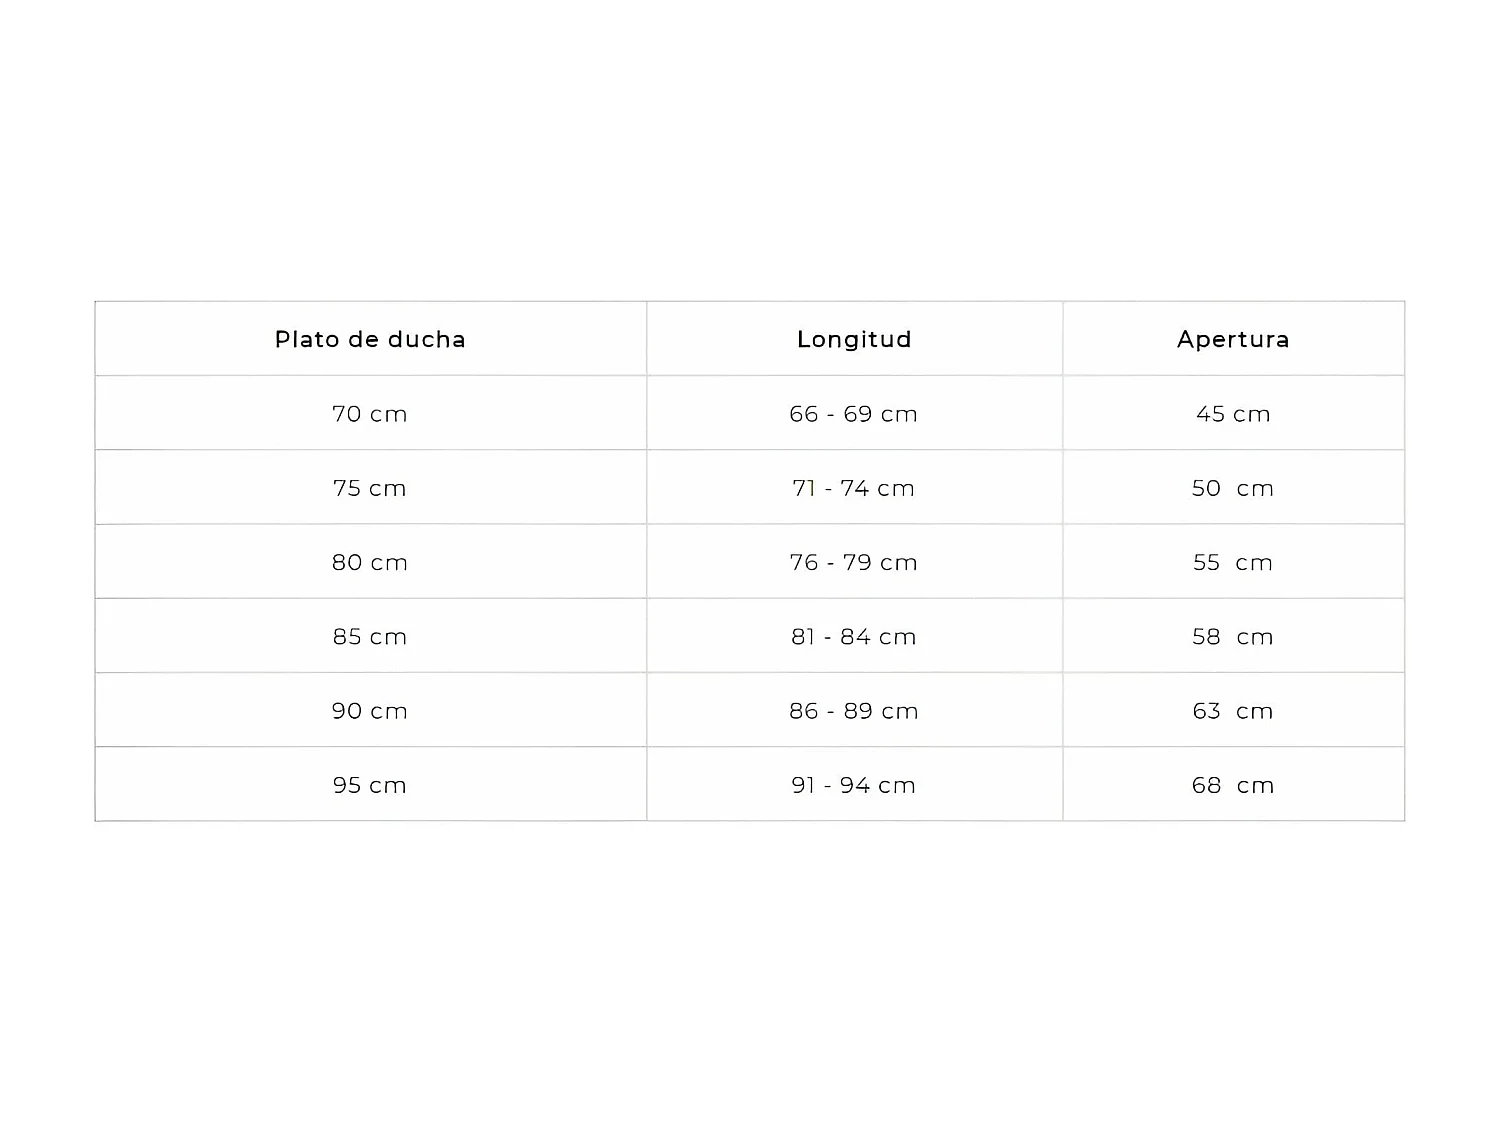Click the '91 - 94 cm' length cell
The width and height of the screenshot is (1500, 1125).
coord(854,785)
